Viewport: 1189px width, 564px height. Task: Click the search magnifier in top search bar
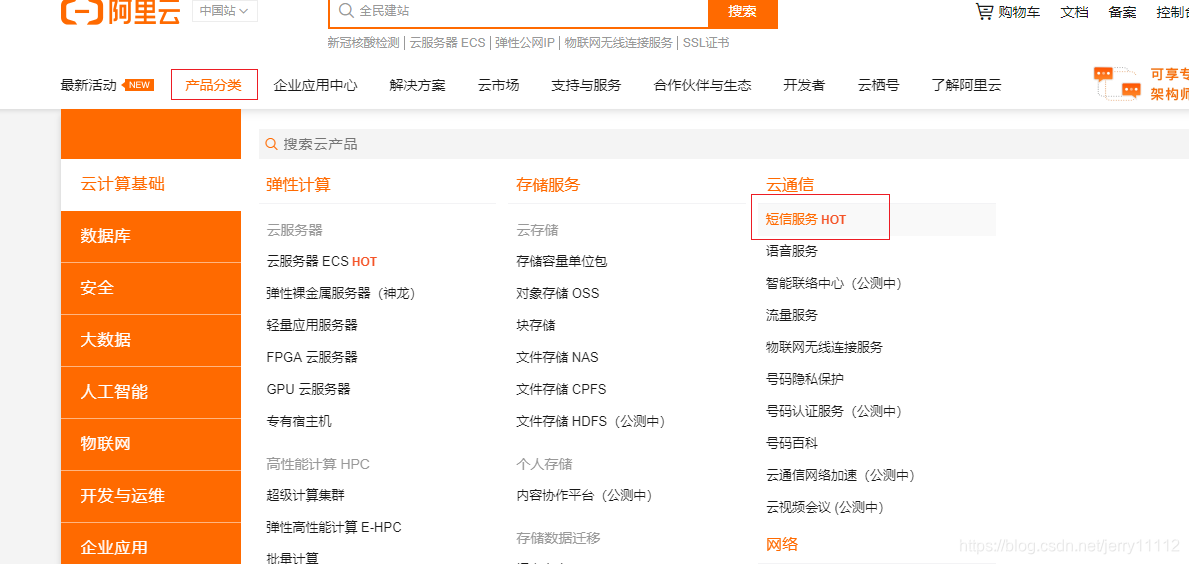click(346, 11)
